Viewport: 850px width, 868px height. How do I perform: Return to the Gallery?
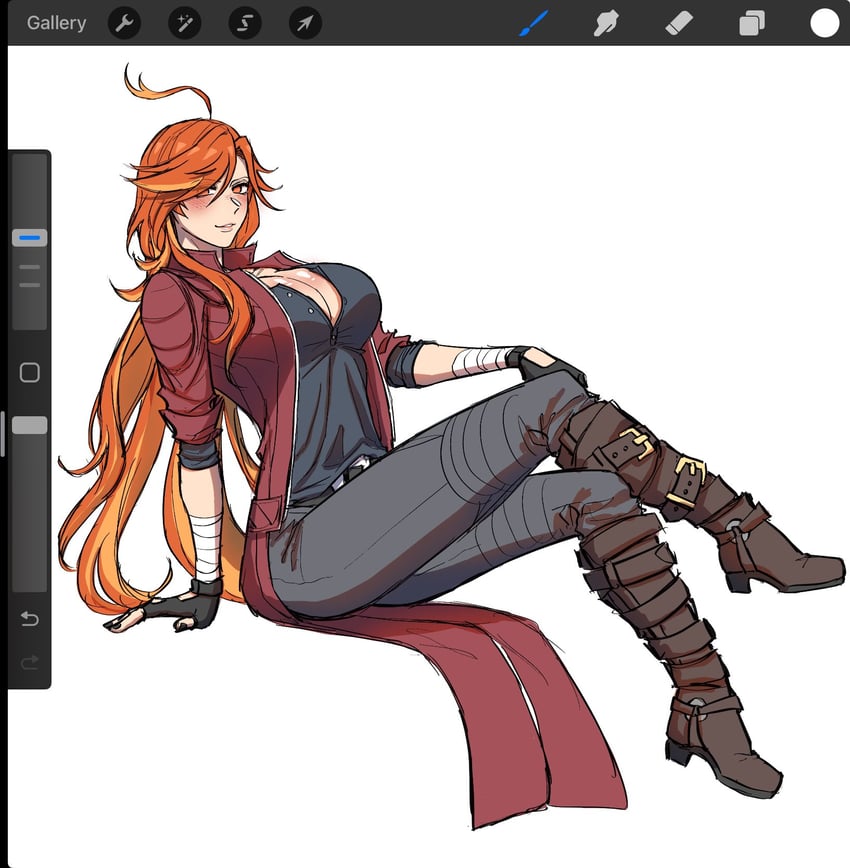pyautogui.click(x=56, y=23)
